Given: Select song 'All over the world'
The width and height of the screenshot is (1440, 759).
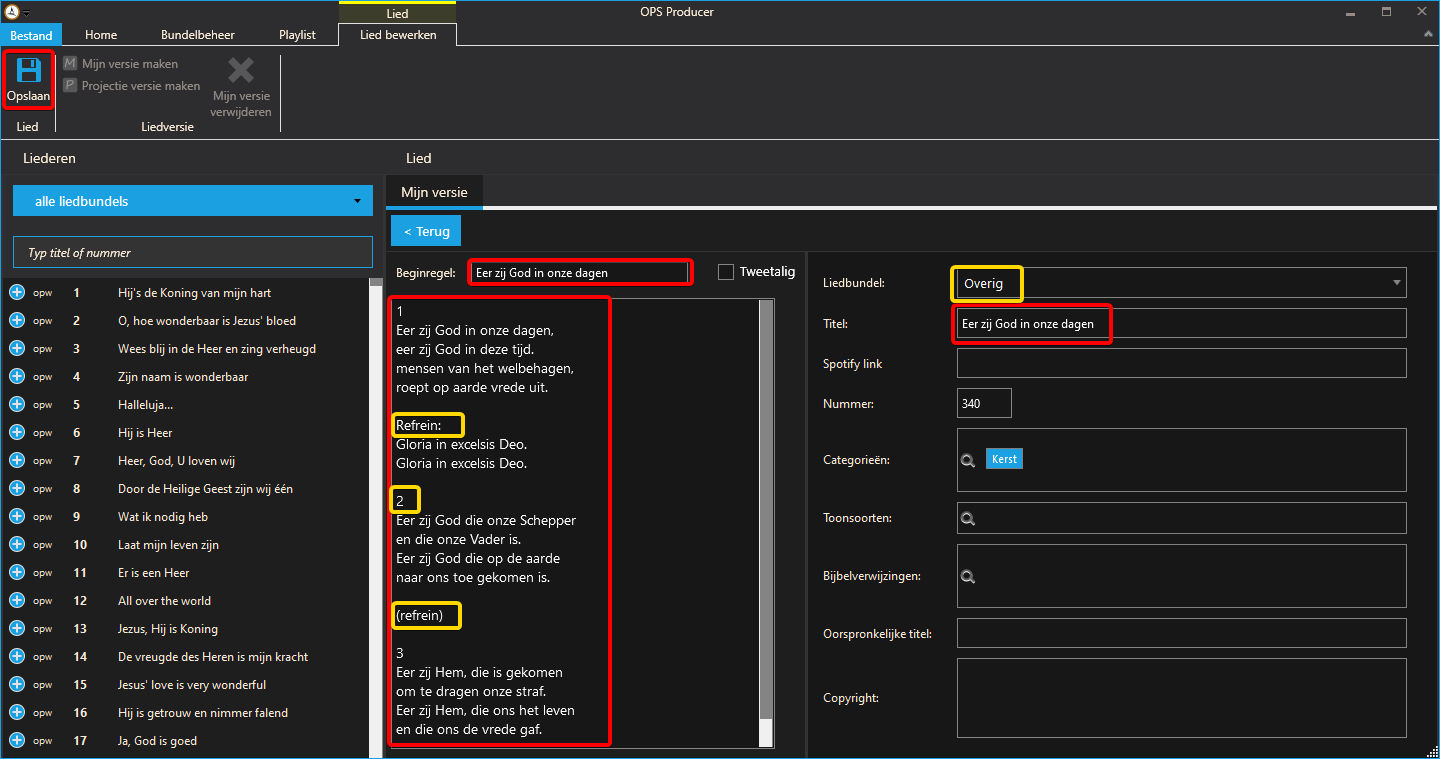Looking at the screenshot, I should [x=164, y=601].
